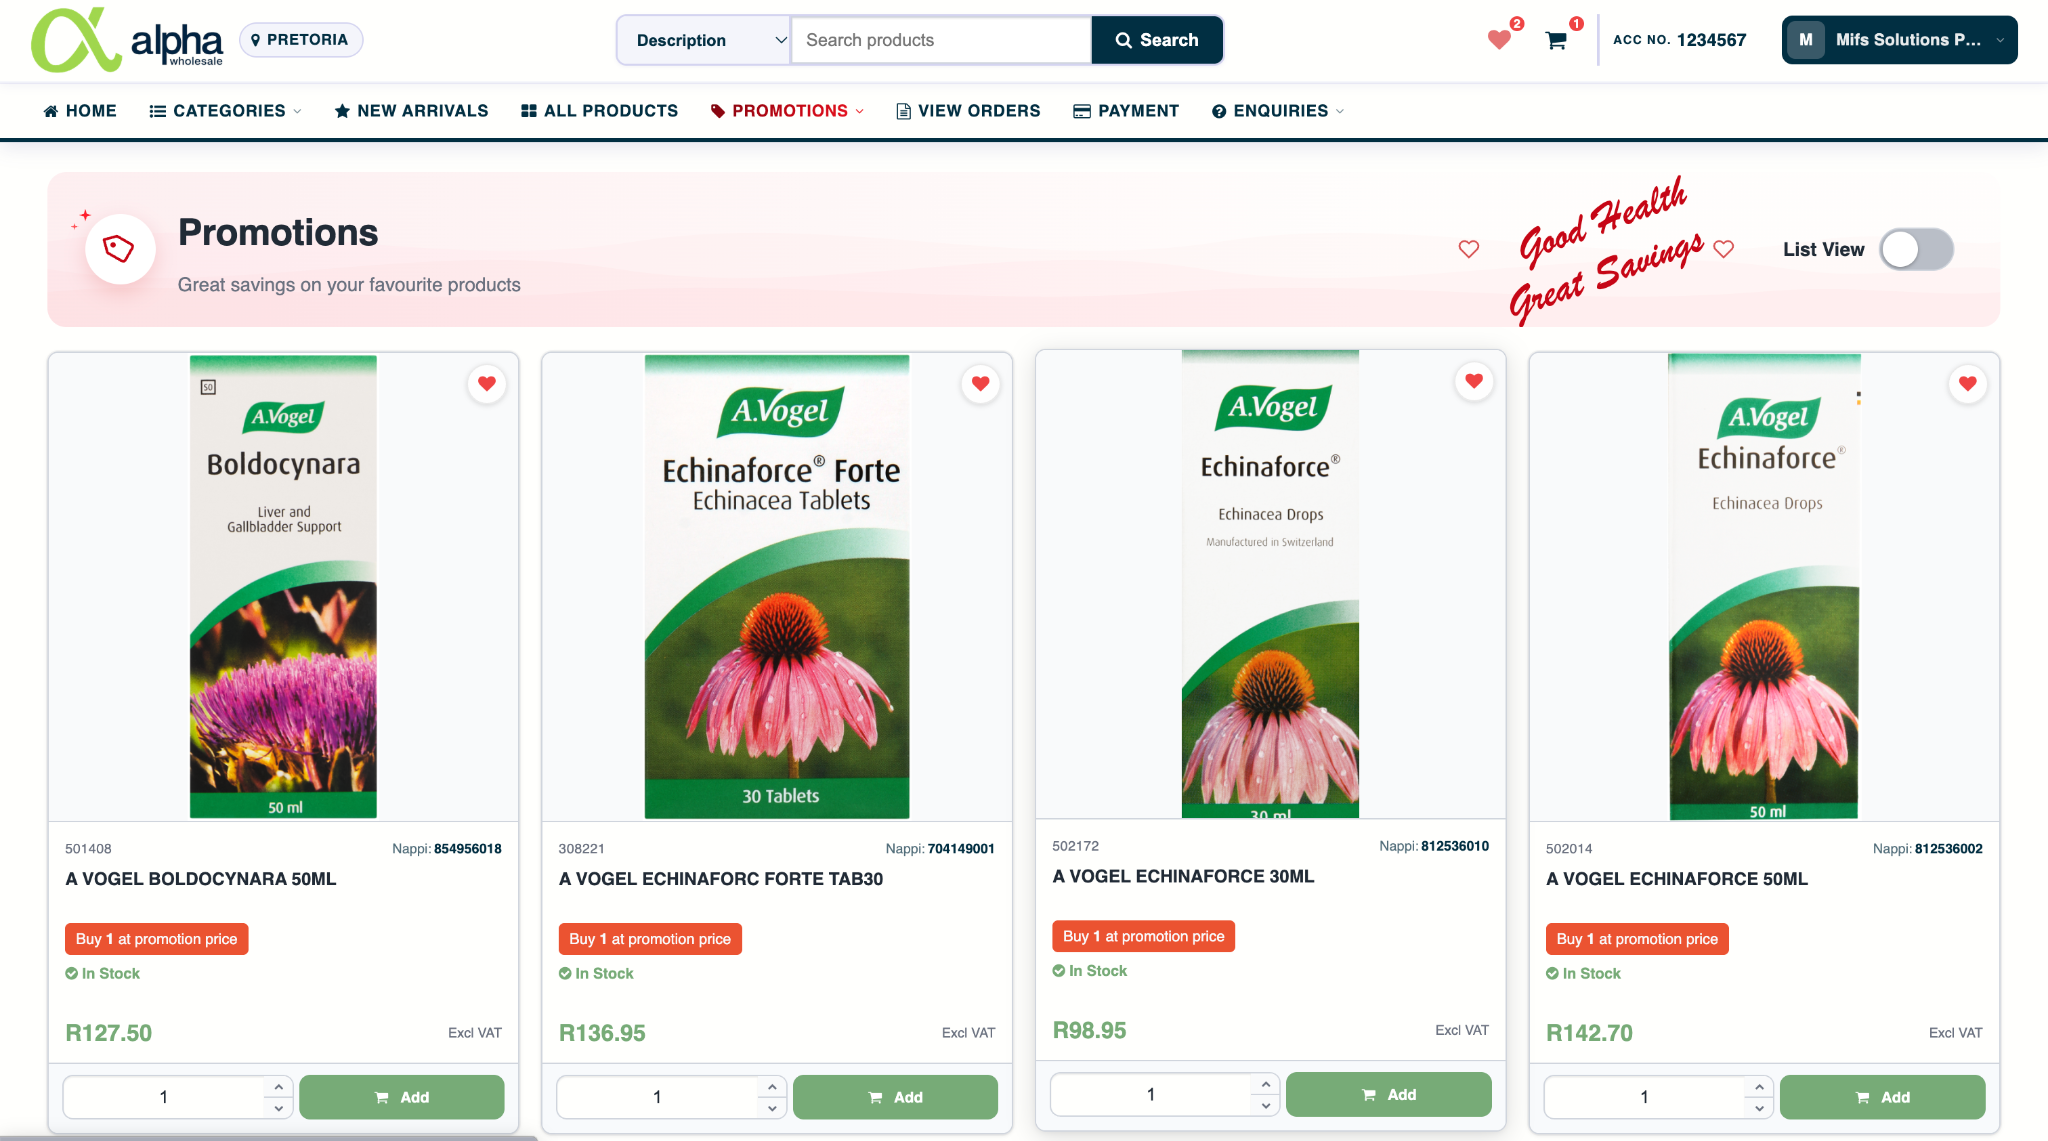Toggle favourite heart on Echinaforc Forte TAB30 card
The height and width of the screenshot is (1141, 2048).
(x=981, y=383)
